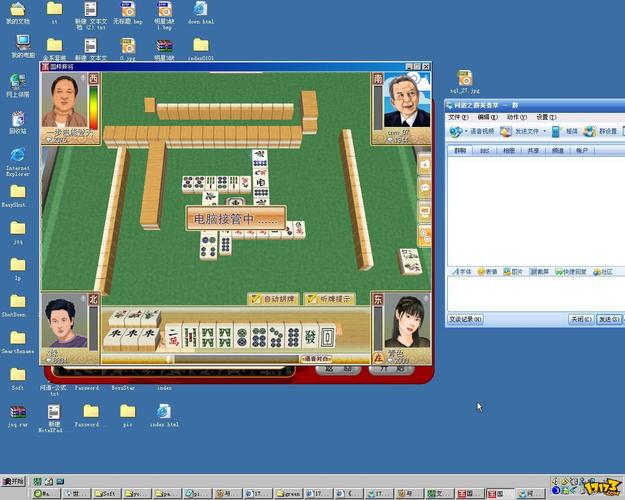The width and height of the screenshot is (625, 500).
Task: Open 群设置 group settings in chat toolbar
Action: pos(600,131)
